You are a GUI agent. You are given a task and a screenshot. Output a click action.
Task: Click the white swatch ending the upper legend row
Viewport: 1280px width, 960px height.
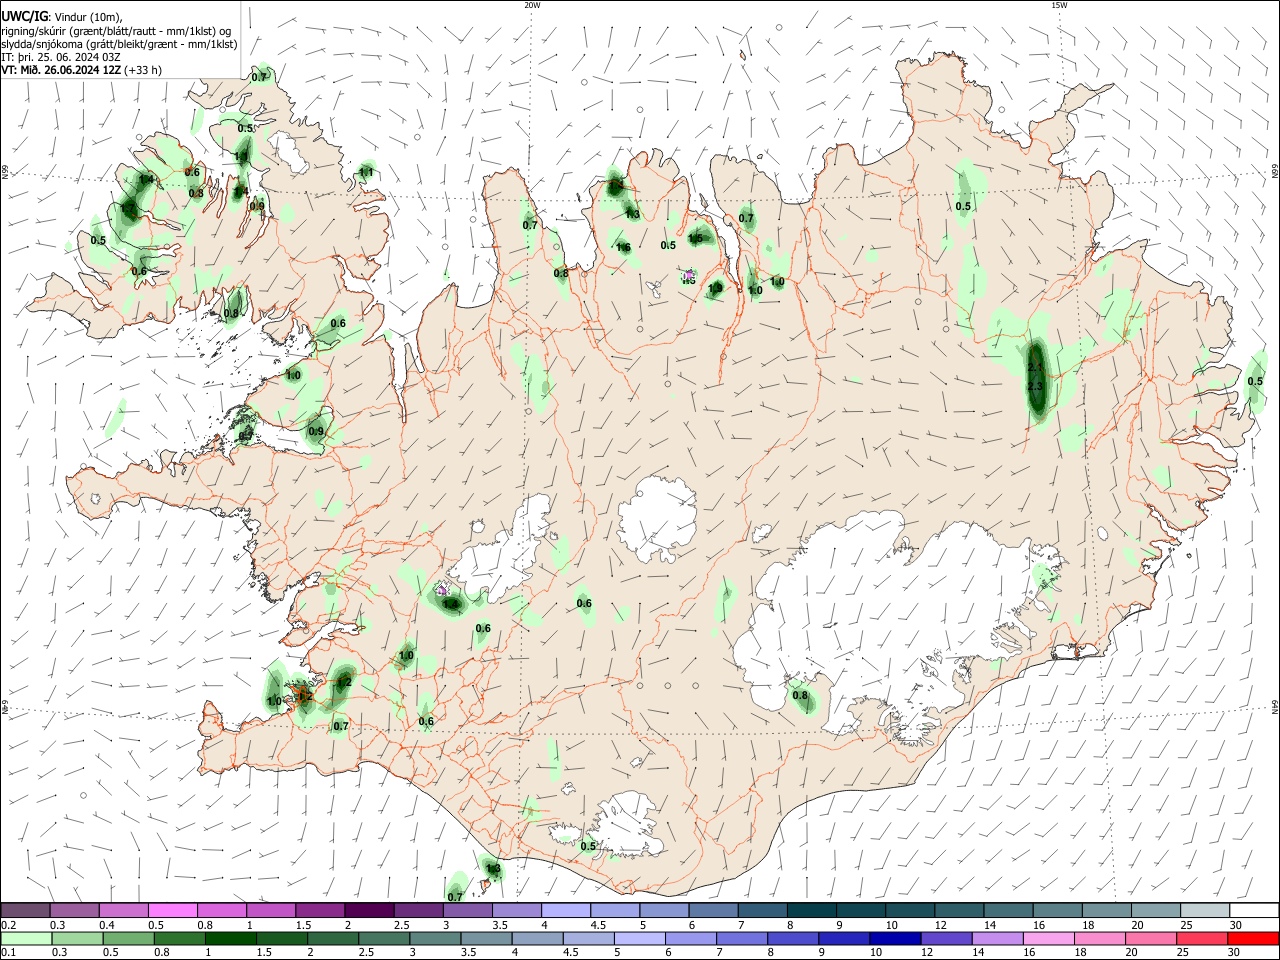click(x=1255, y=910)
